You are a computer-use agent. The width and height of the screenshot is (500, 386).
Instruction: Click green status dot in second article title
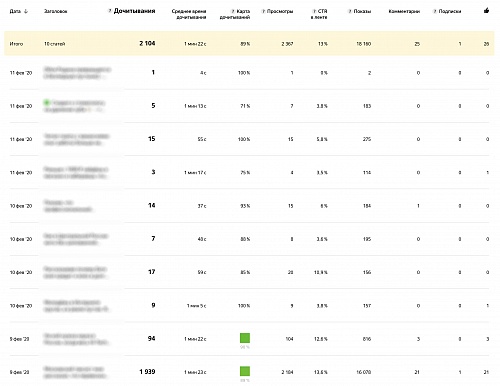tap(47, 102)
